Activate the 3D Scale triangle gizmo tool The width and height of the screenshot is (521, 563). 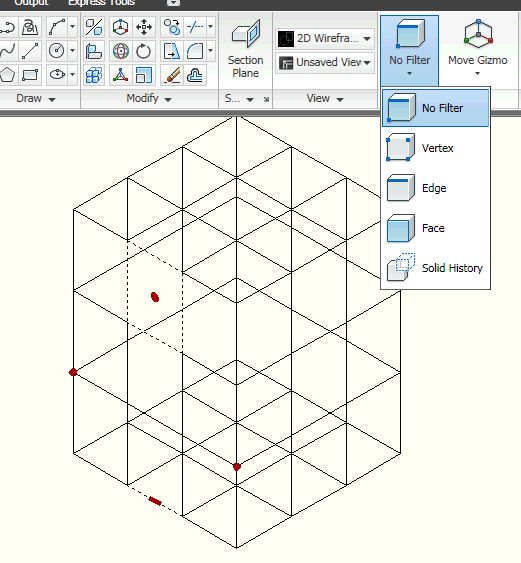tap(120, 75)
